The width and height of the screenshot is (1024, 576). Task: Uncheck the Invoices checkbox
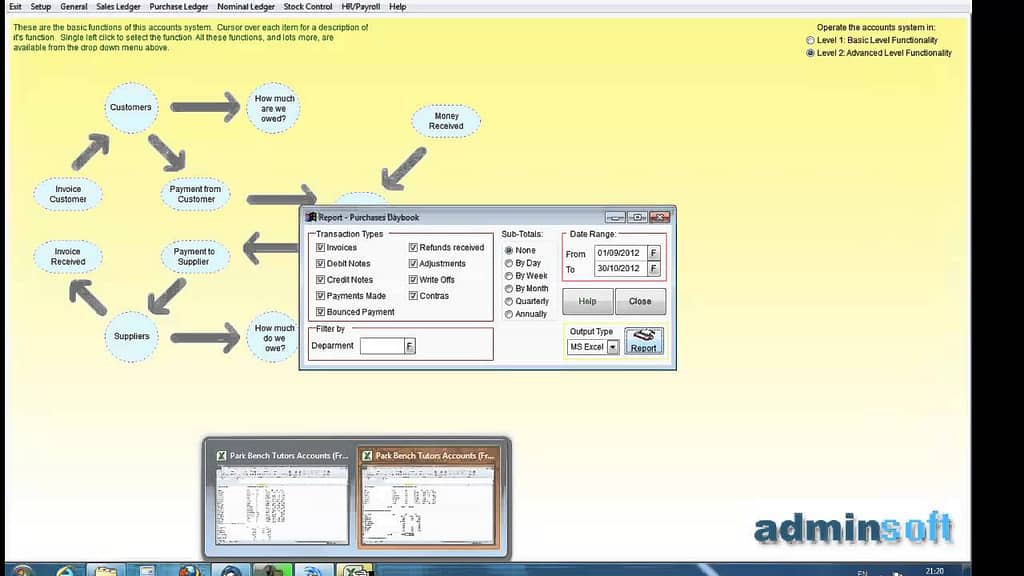[320, 248]
